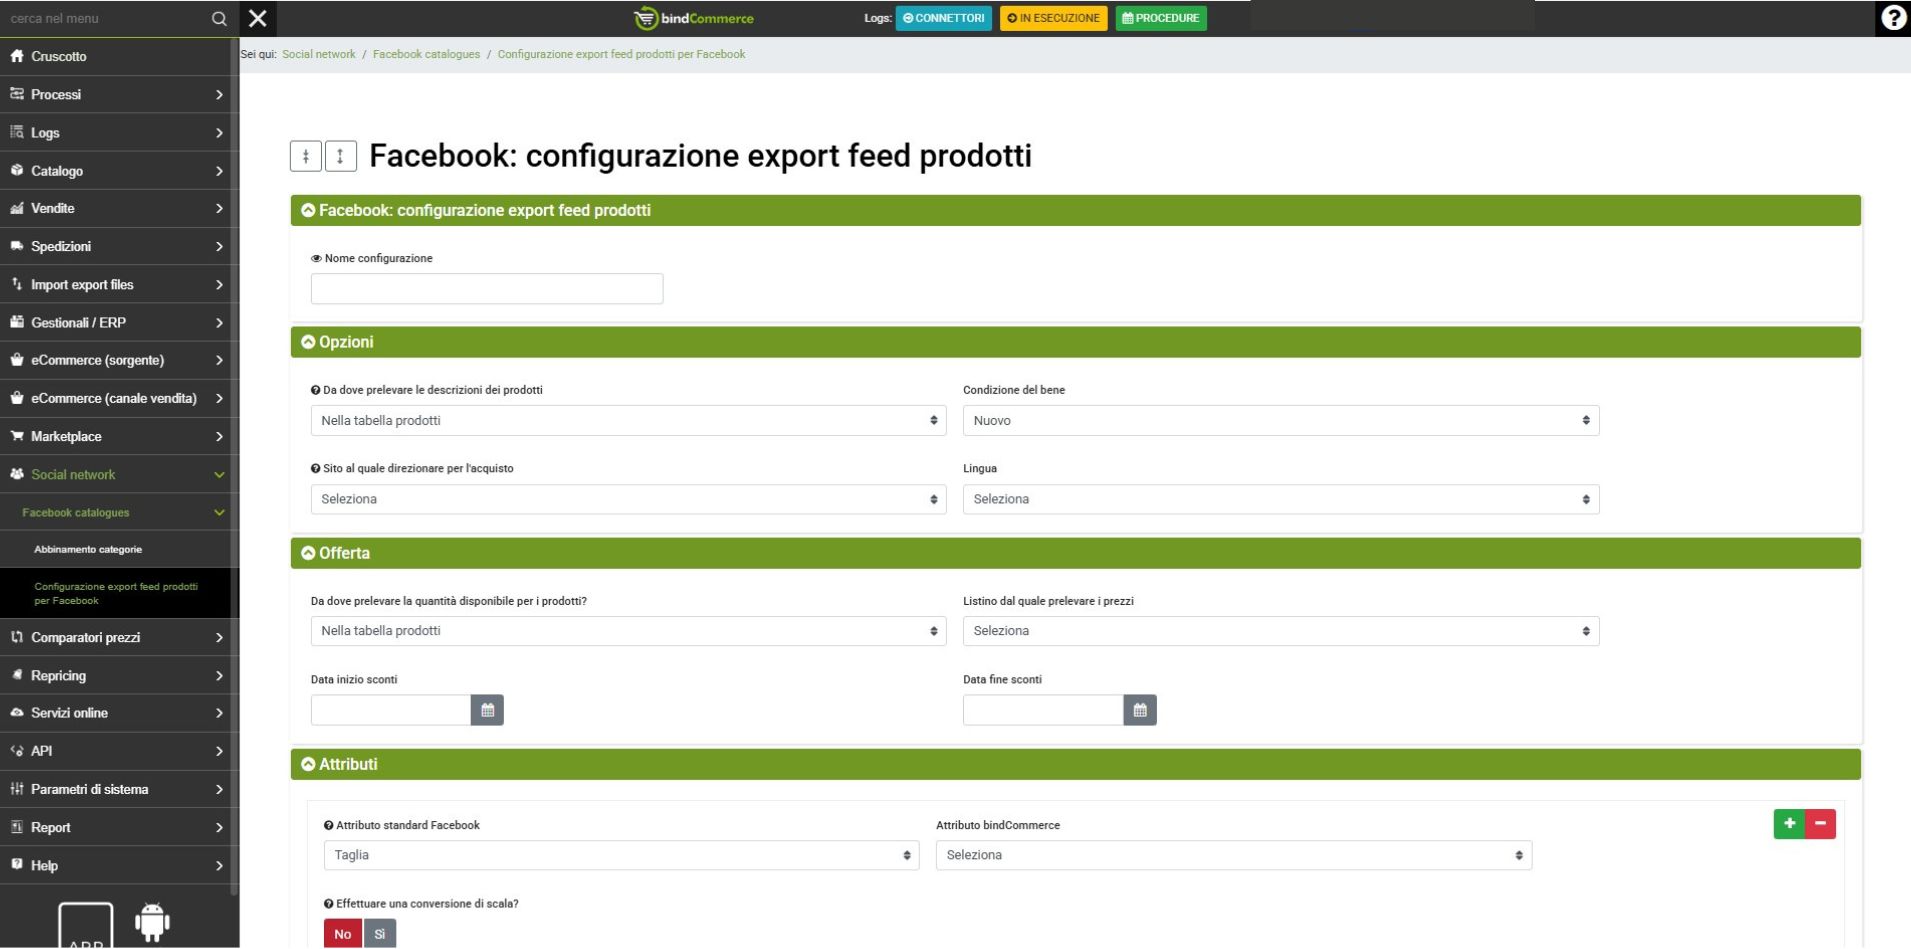The image size is (1911, 949).
Task: Open calendar picker for Data inizio sconti
Action: 487,710
